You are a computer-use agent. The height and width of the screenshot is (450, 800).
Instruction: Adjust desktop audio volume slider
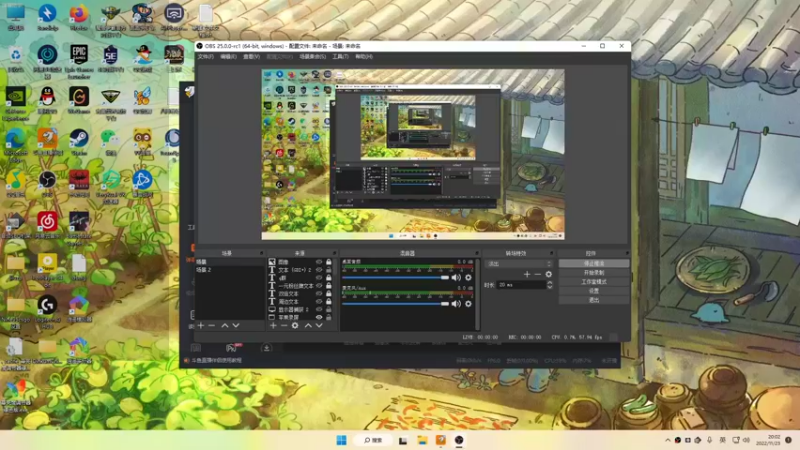(395, 278)
